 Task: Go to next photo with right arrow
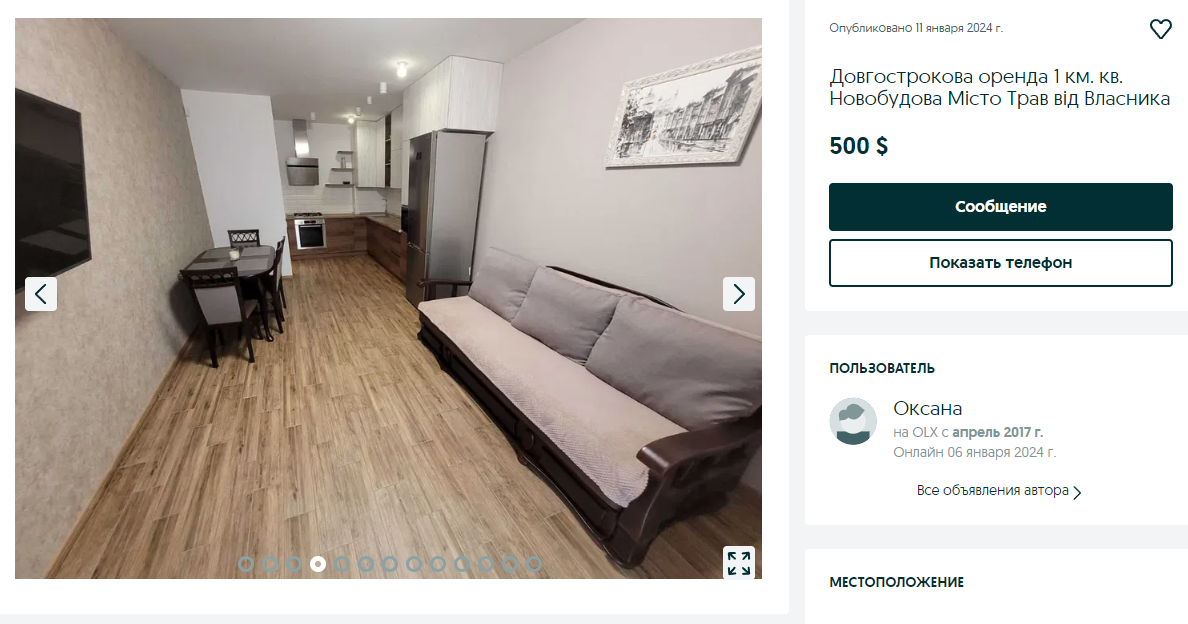click(x=739, y=294)
